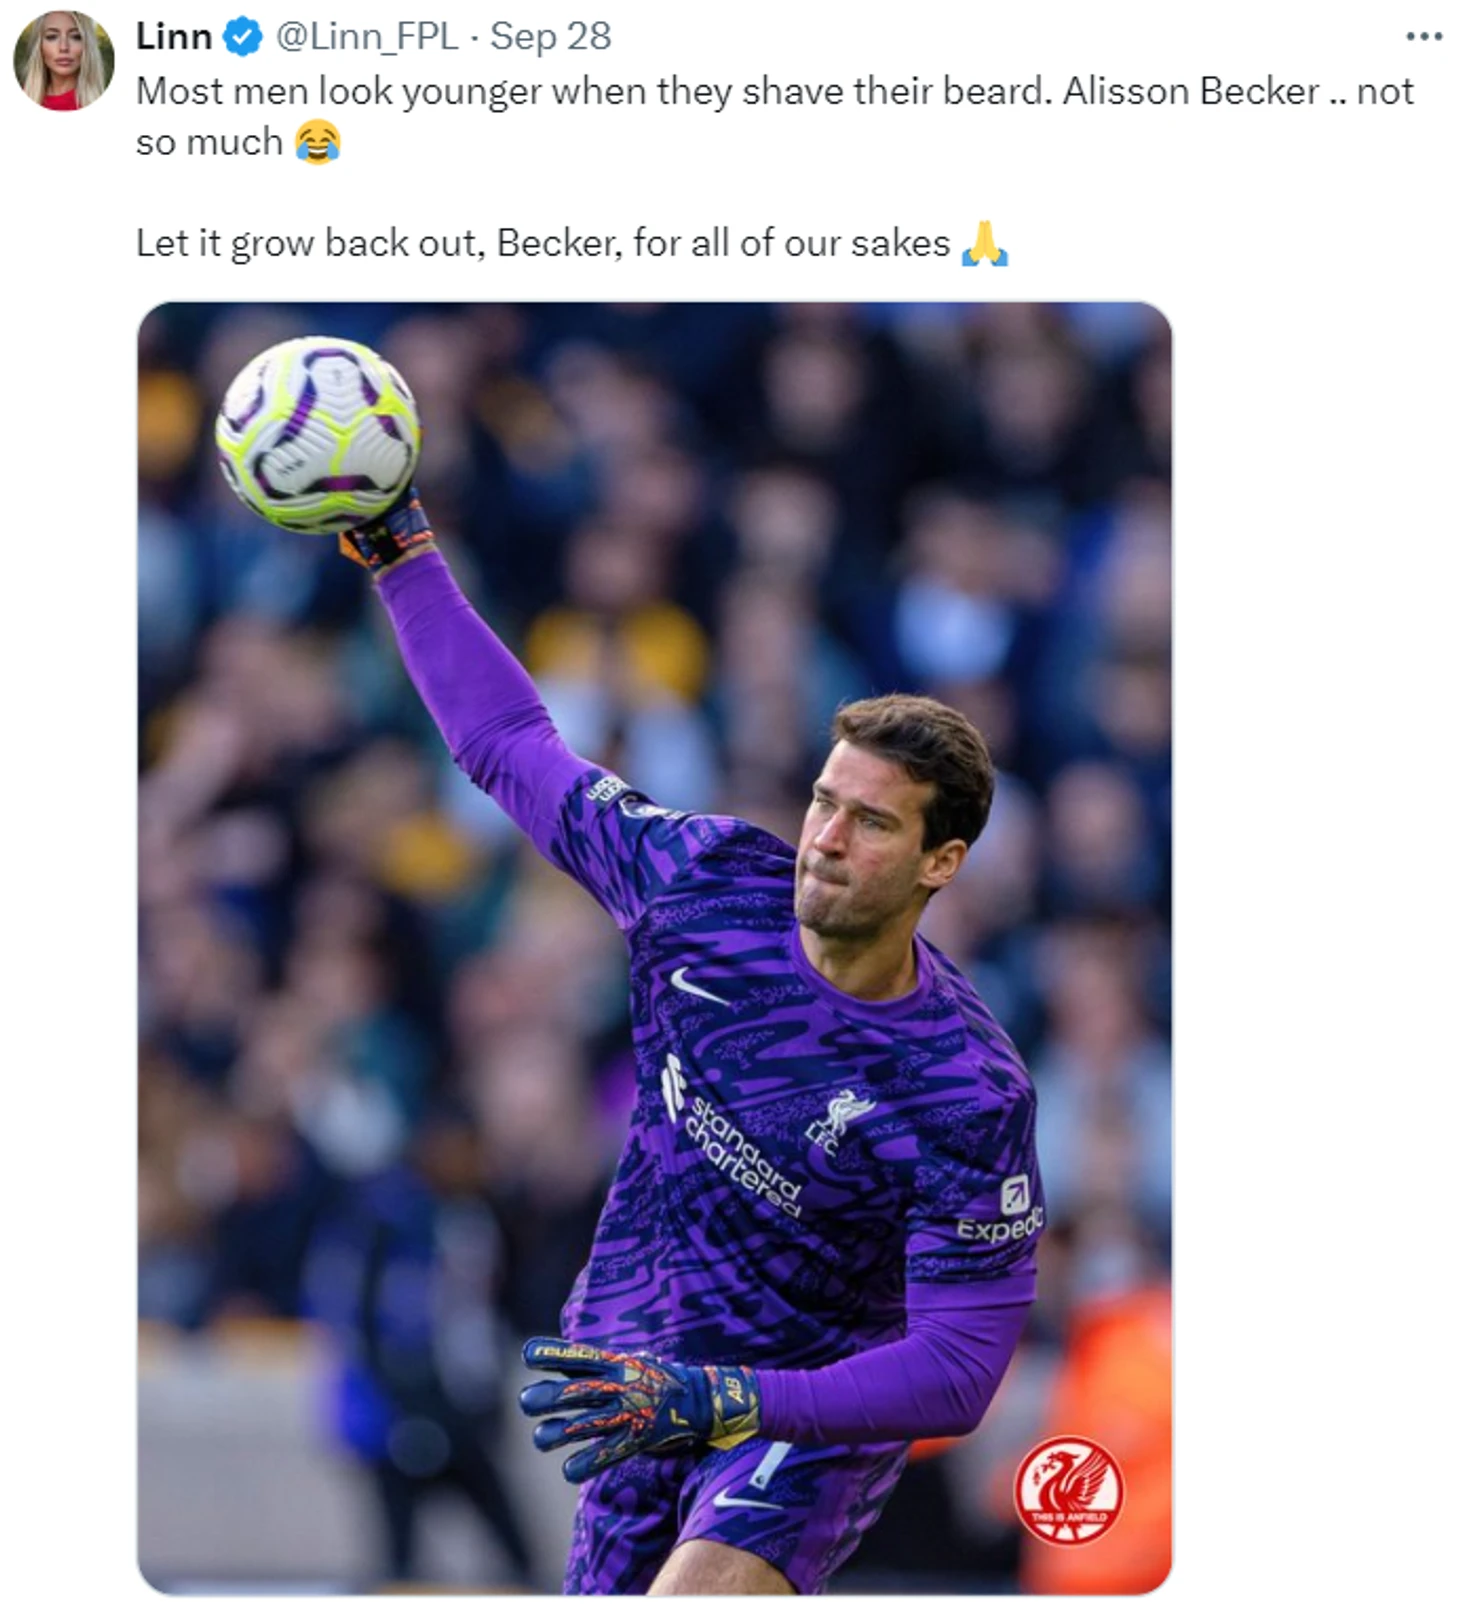The image size is (1460, 1606).
Task: Click the laughing-crying emoji in the tweet
Action: coord(318,142)
